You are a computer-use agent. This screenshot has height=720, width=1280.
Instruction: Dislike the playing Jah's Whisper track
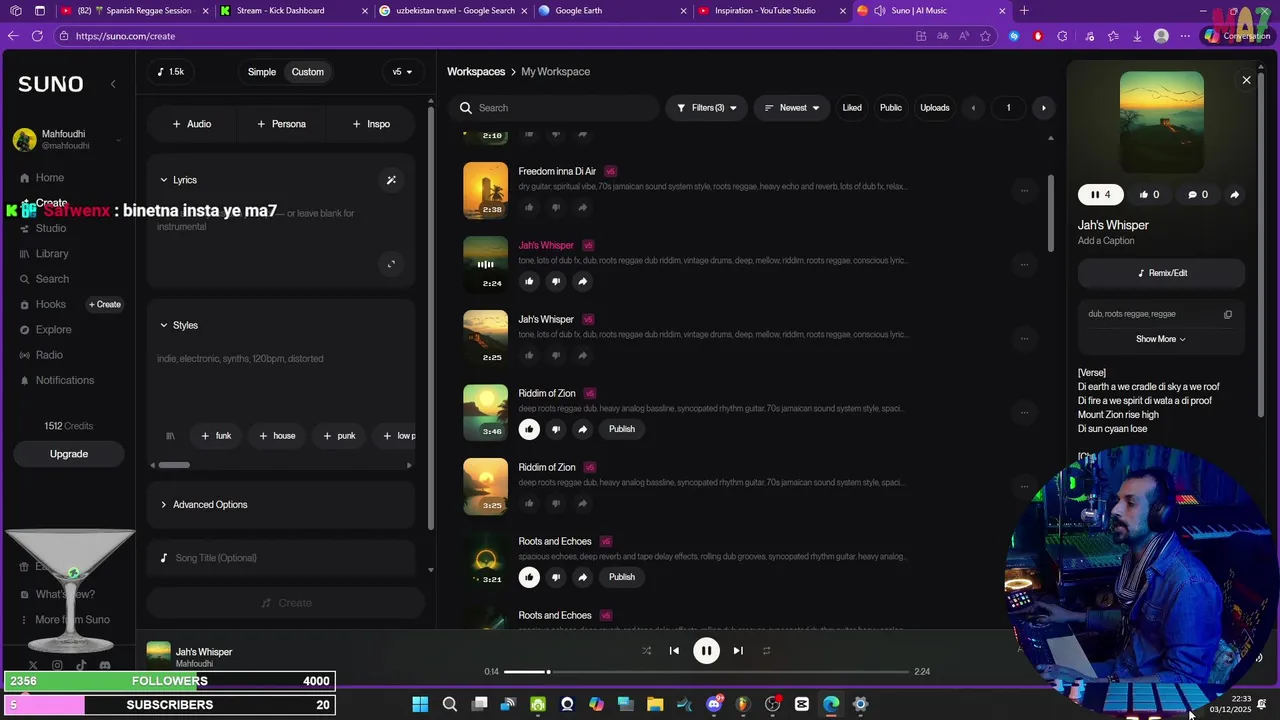pos(556,281)
